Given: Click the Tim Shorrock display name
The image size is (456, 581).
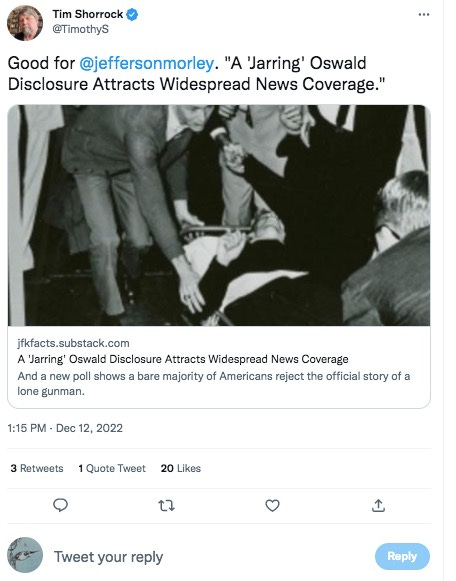Looking at the screenshot, I should click(x=87, y=14).
